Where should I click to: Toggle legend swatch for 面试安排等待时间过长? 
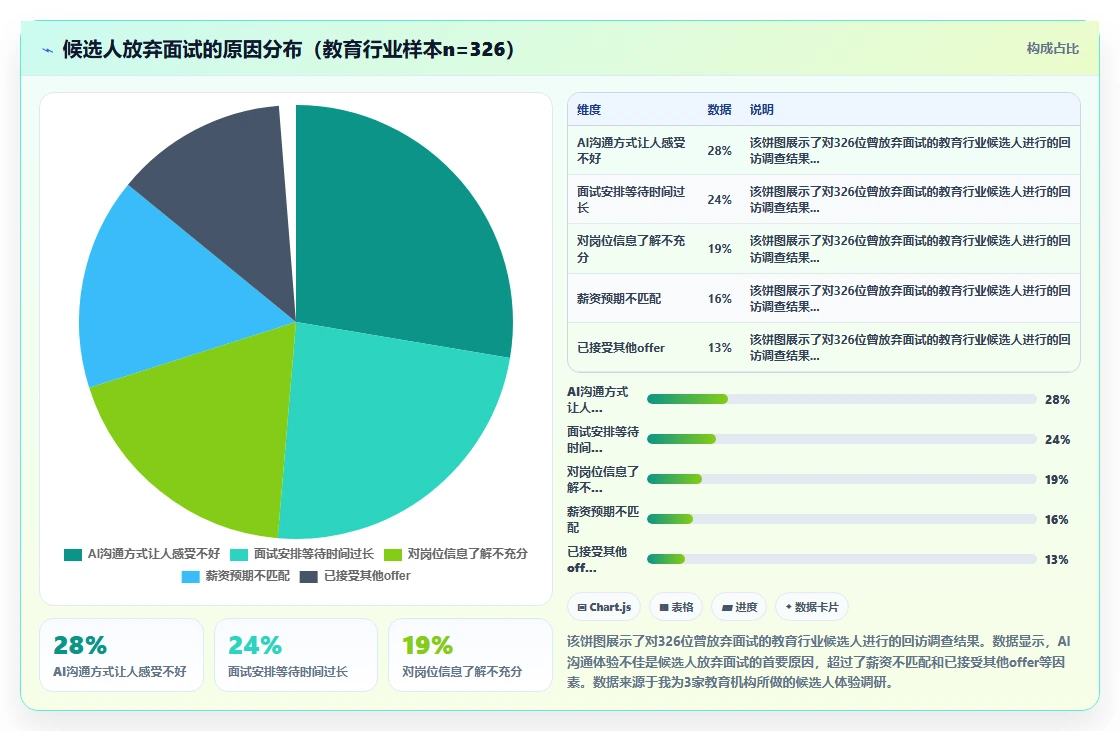239,555
